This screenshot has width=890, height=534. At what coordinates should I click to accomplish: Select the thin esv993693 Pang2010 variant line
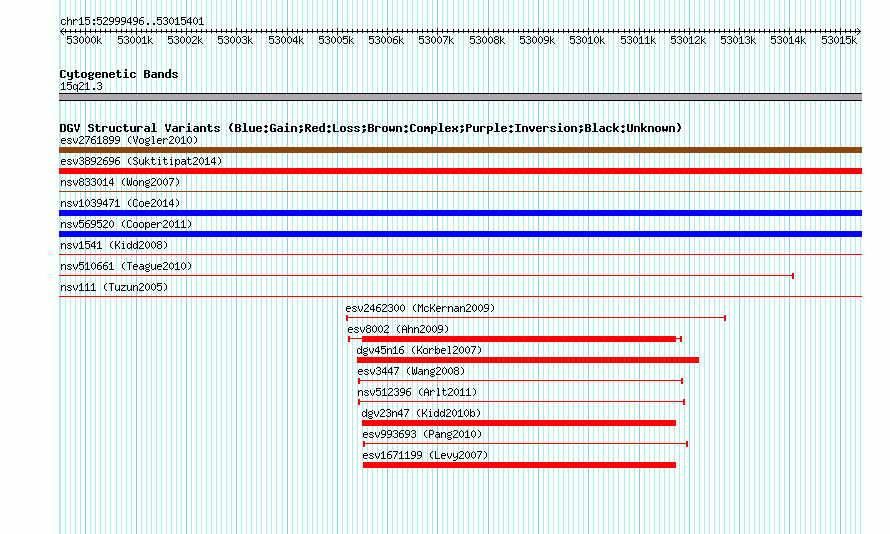[526, 444]
